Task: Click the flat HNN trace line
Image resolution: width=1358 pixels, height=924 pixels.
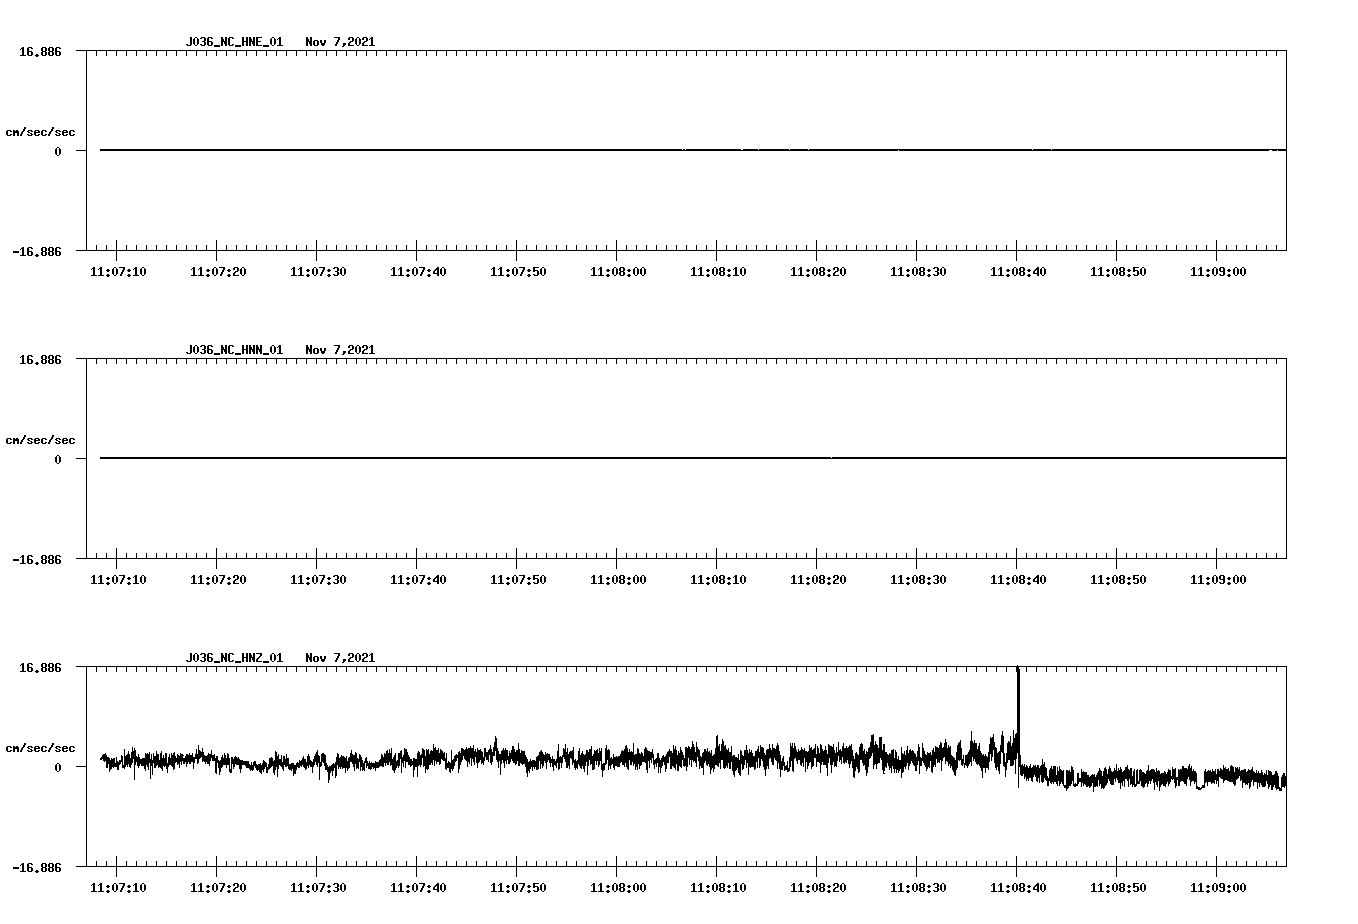Action: (x=693, y=458)
